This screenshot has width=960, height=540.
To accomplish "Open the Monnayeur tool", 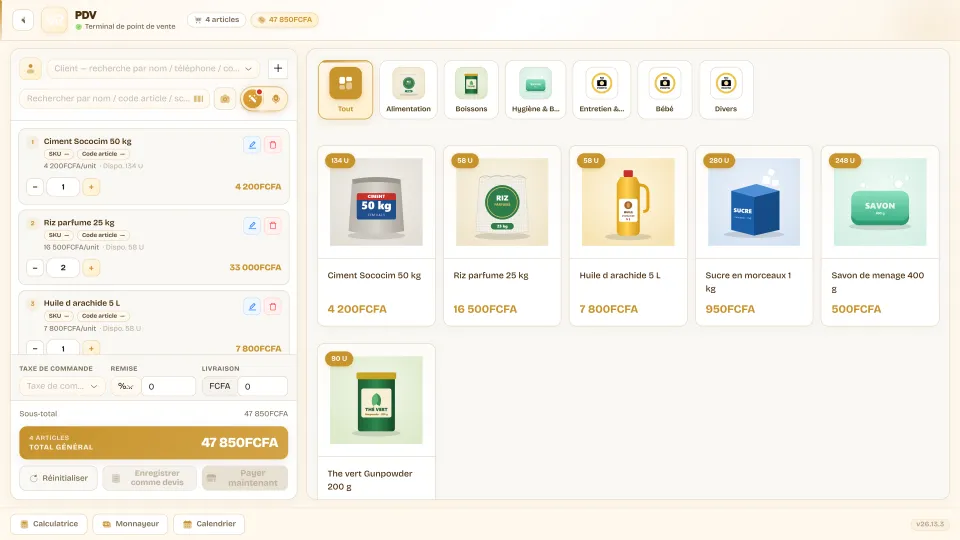I will pos(130,524).
